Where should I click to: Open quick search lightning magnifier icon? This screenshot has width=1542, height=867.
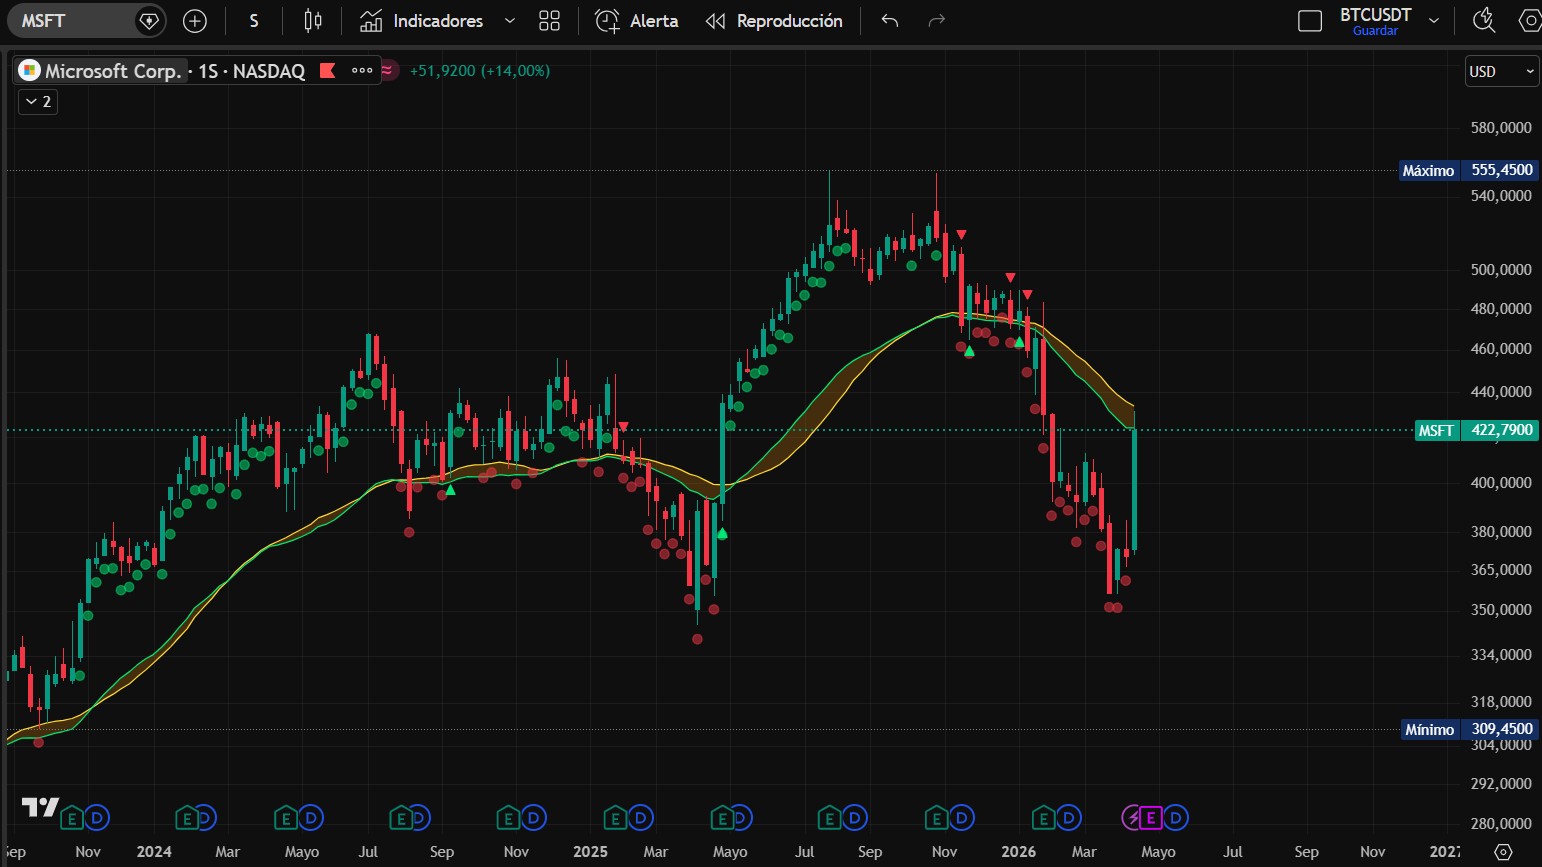click(1484, 21)
